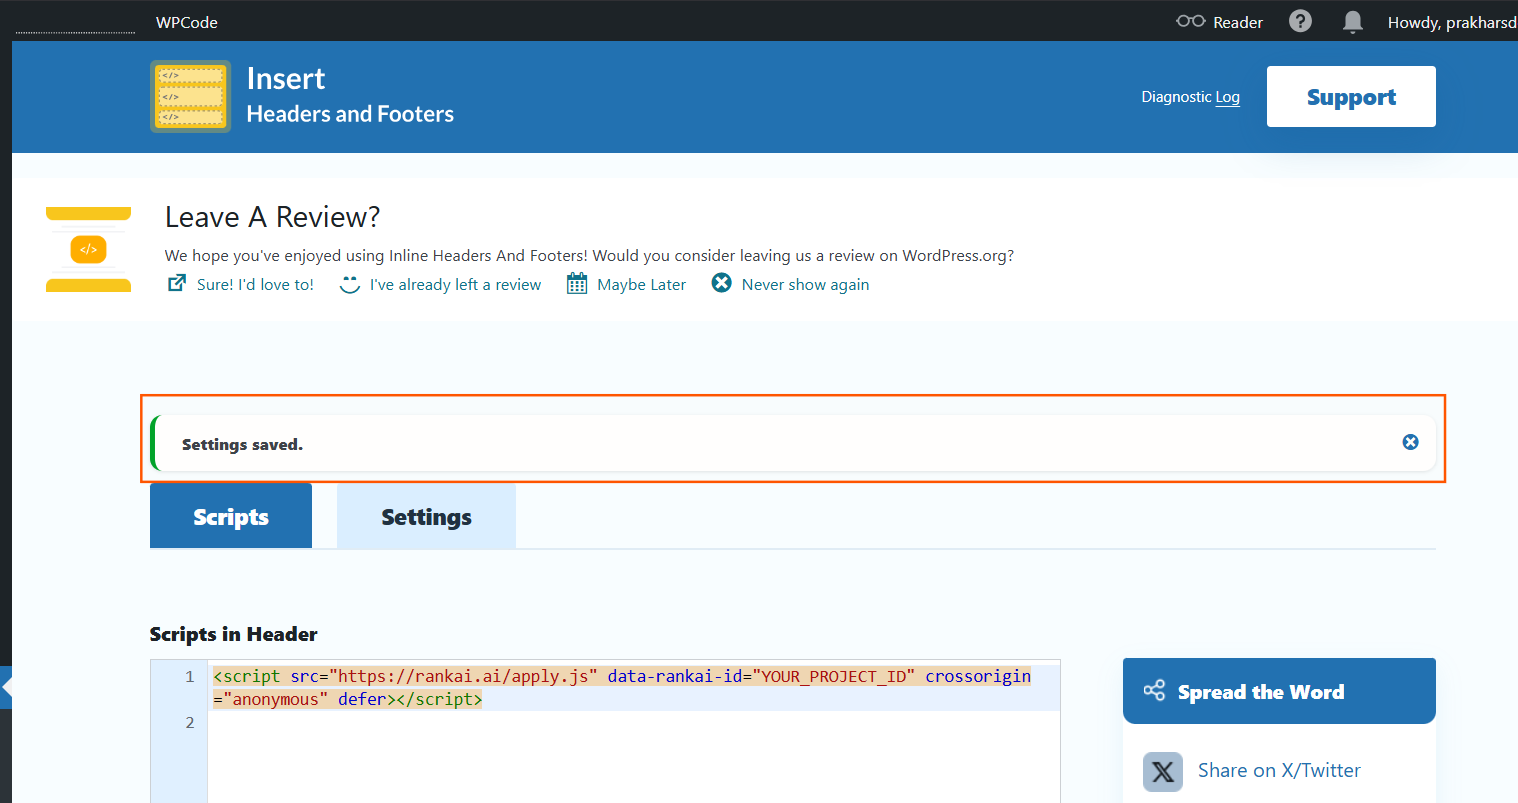Image resolution: width=1518 pixels, height=803 pixels.
Task: Click the Insert Headers and Footers logo
Action: (190, 96)
